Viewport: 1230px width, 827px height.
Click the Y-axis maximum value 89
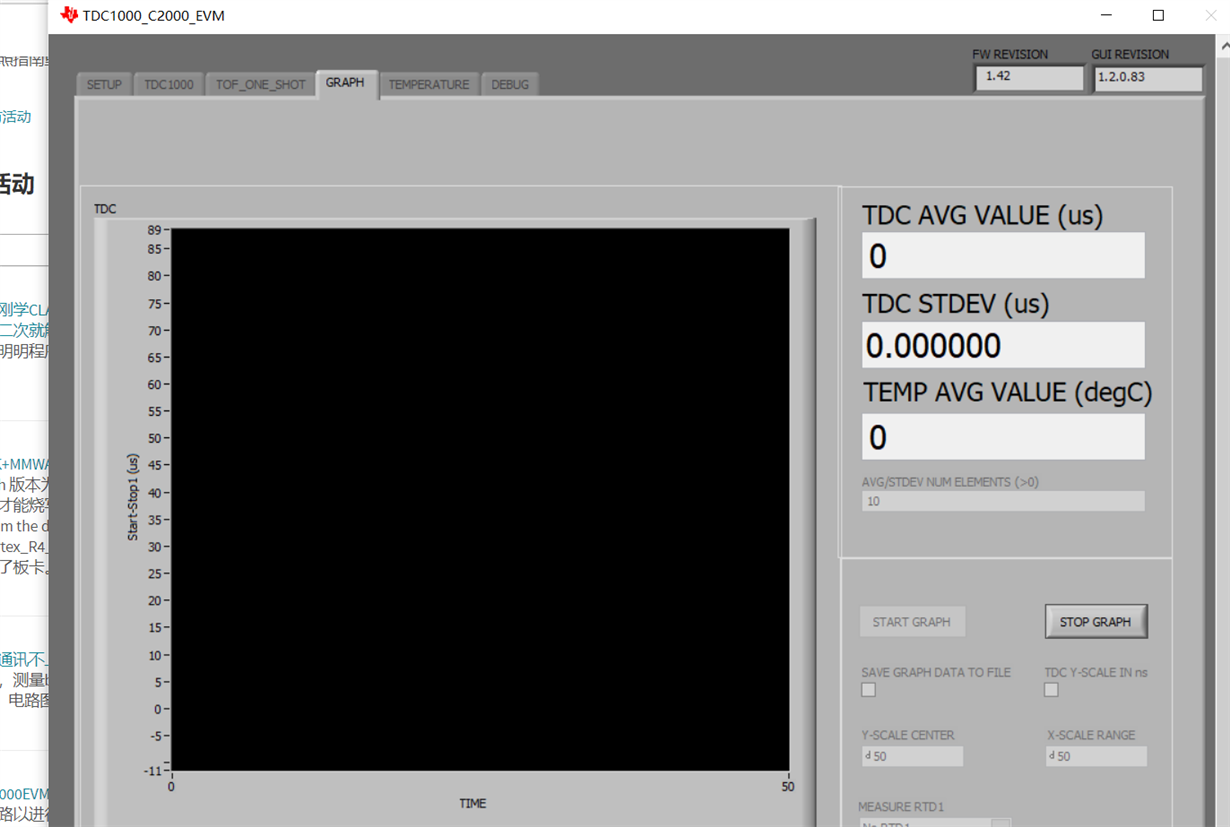point(153,230)
